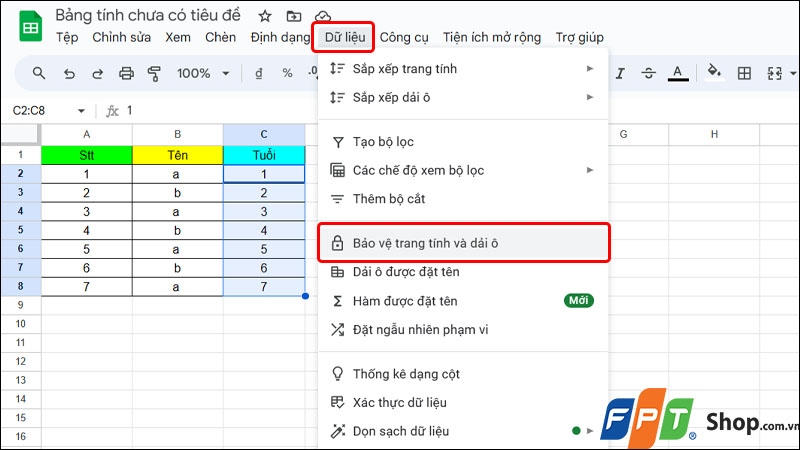Choose Thống kê dạng cột
The height and width of the screenshot is (450, 800).
[x=463, y=374]
